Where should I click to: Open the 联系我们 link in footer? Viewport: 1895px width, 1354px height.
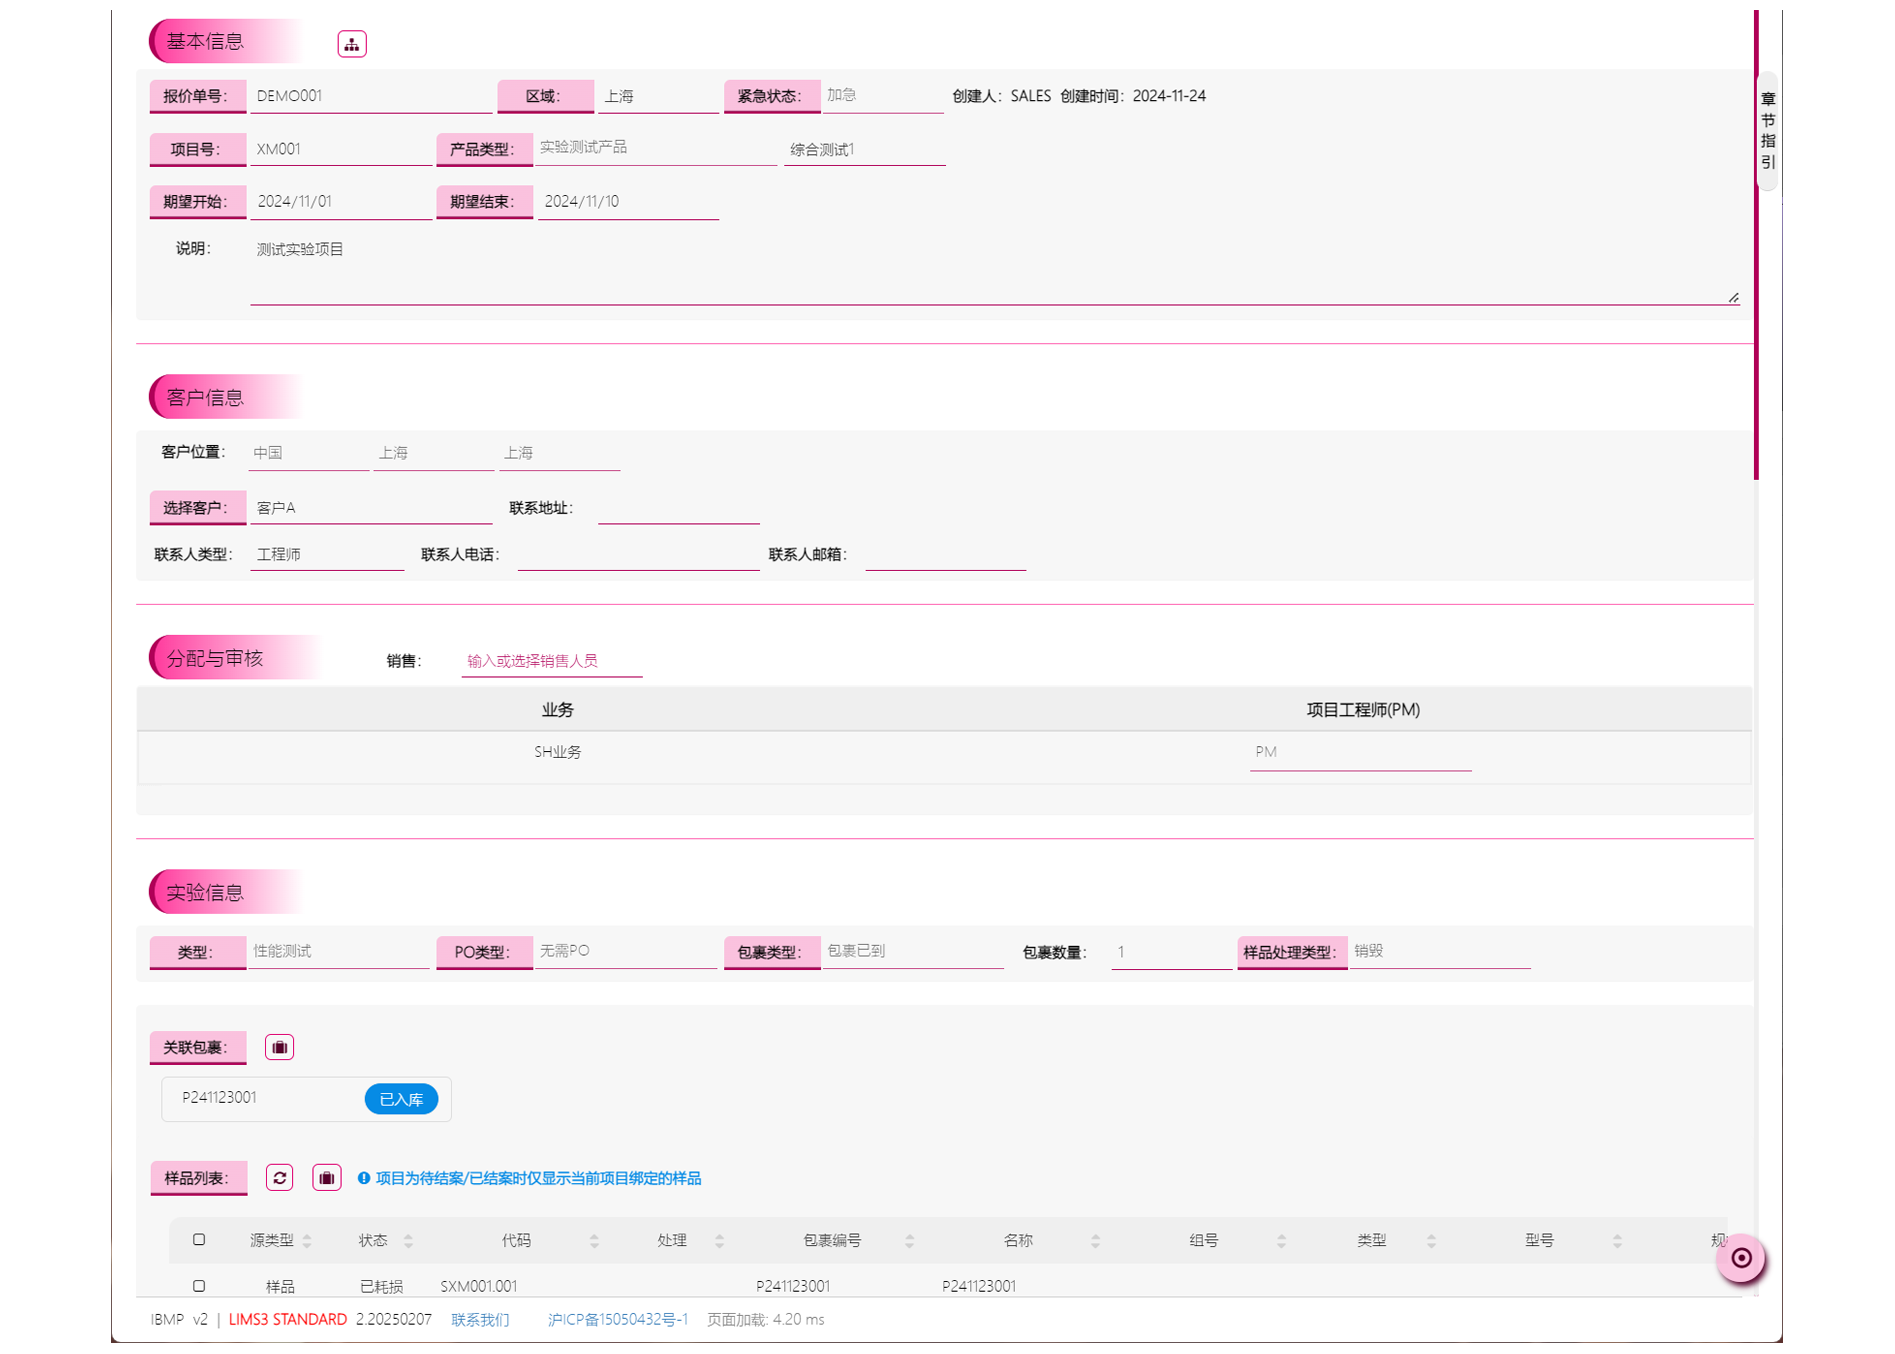480,1320
